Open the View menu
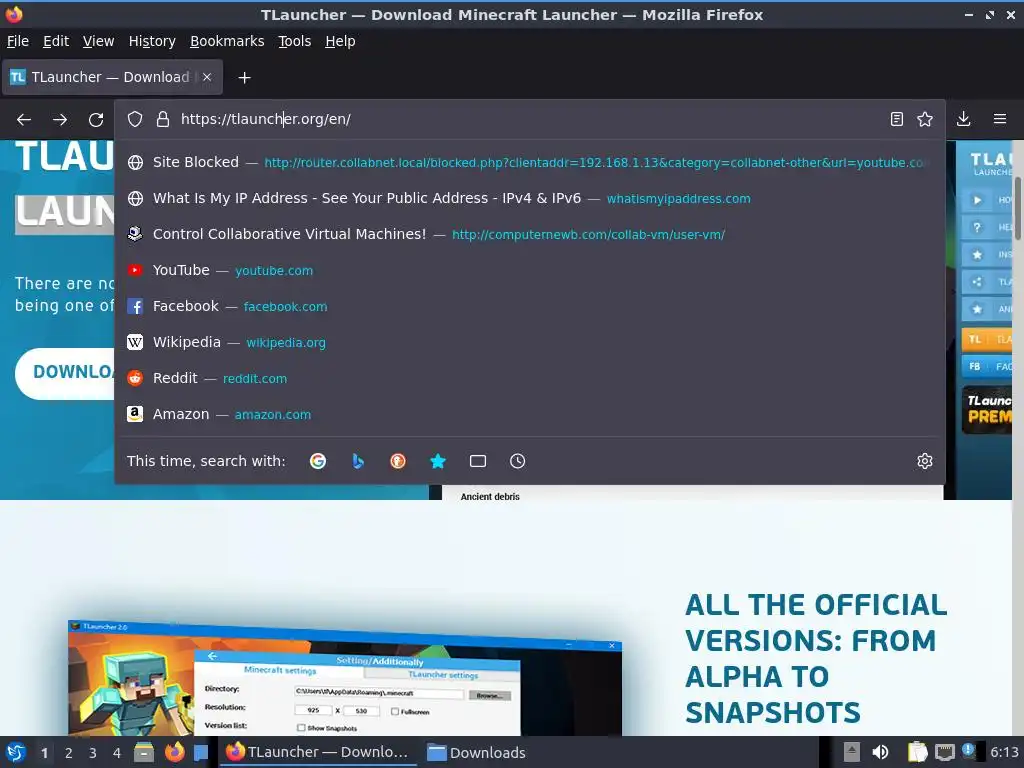Image resolution: width=1024 pixels, height=768 pixels. pos(99,41)
